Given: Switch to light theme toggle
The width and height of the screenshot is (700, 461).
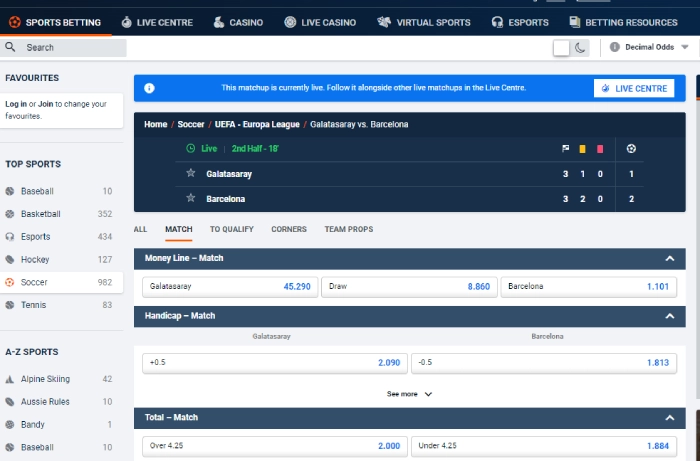Looking at the screenshot, I should [561, 48].
